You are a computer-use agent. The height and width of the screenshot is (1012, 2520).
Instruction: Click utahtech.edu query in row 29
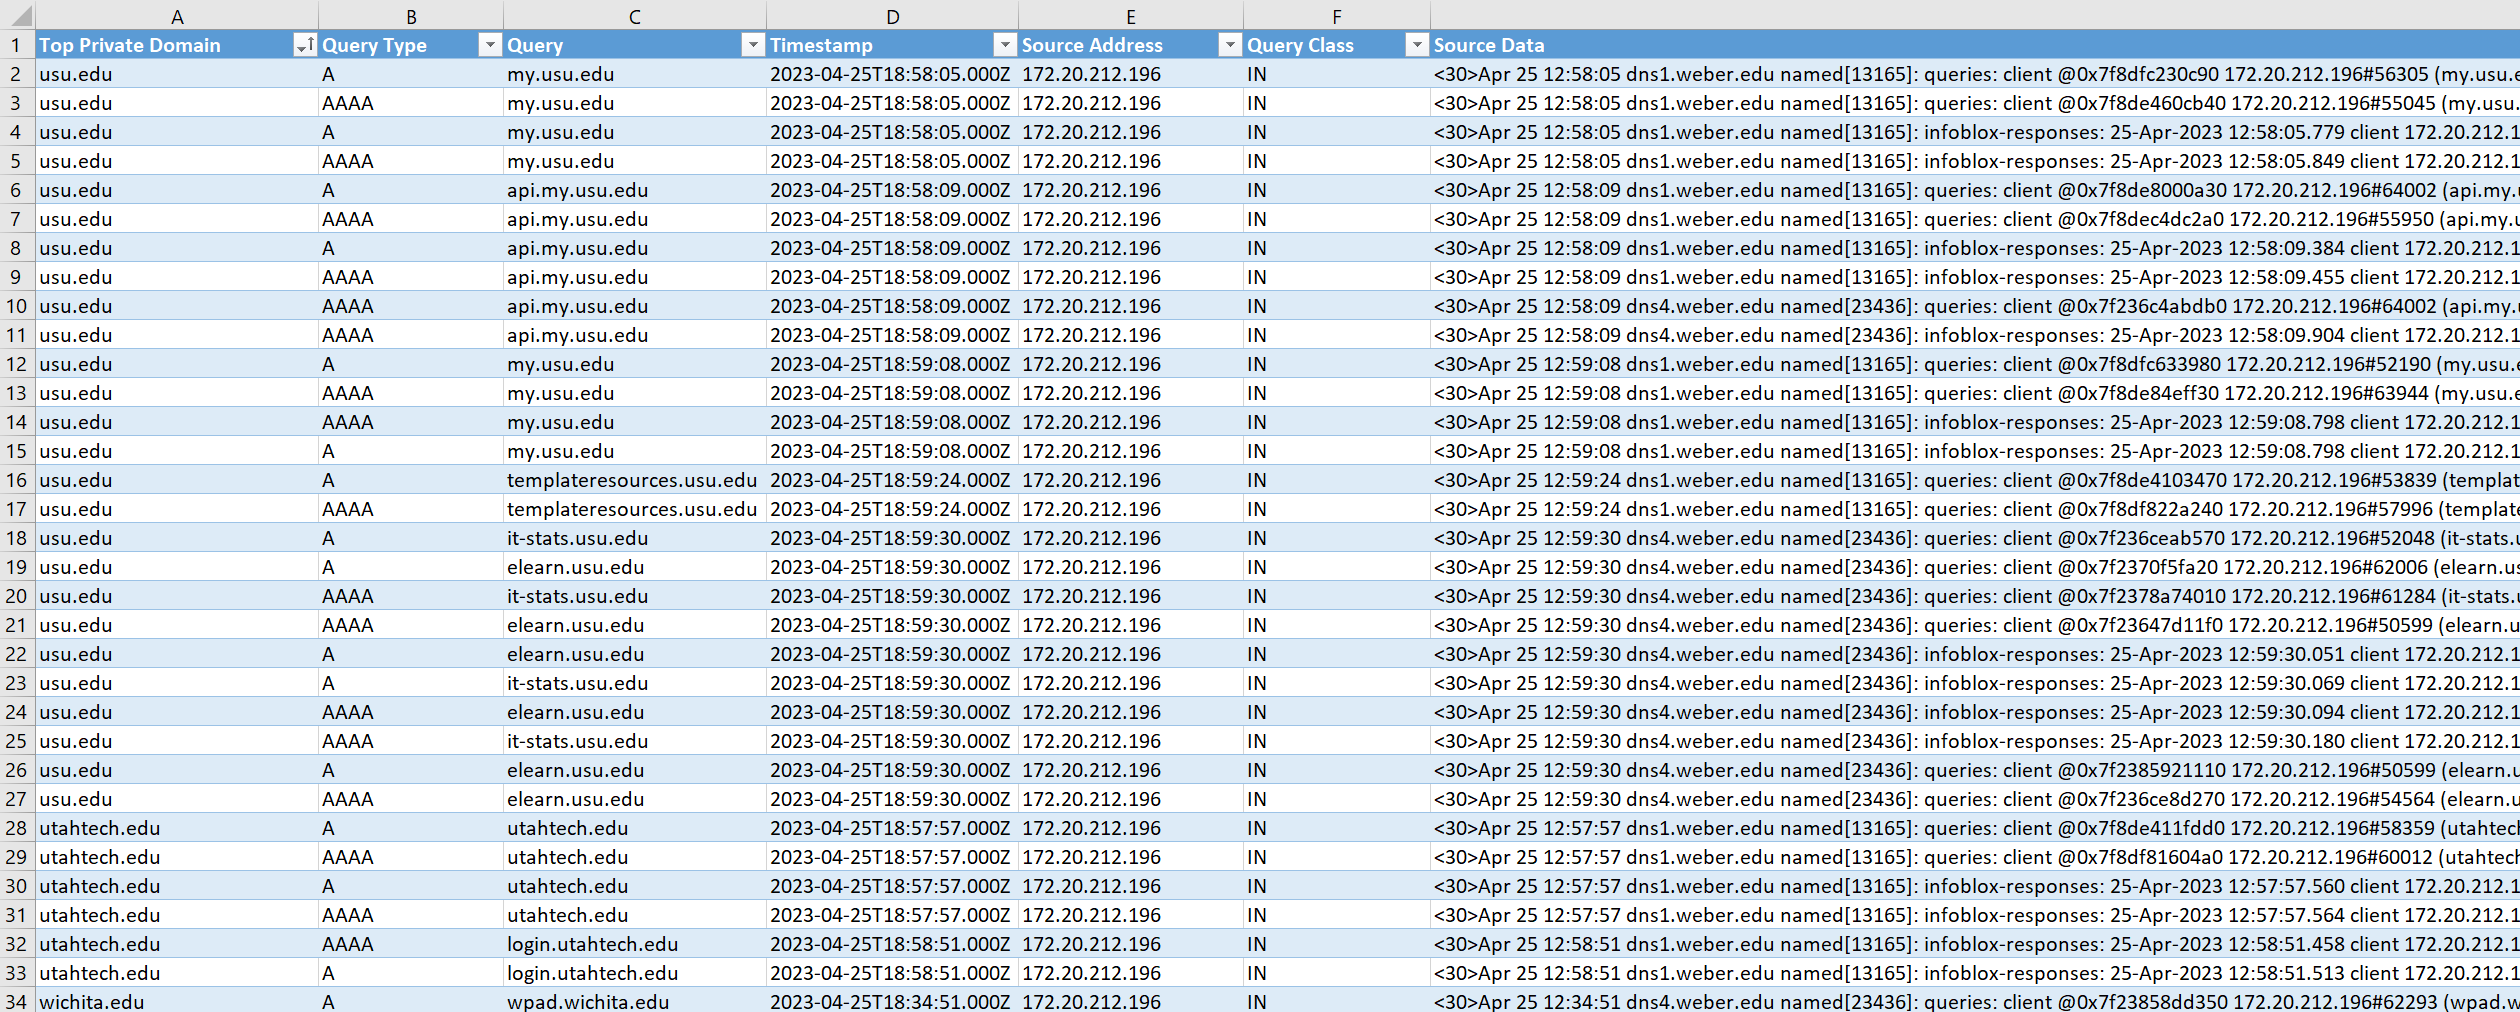pos(635,857)
